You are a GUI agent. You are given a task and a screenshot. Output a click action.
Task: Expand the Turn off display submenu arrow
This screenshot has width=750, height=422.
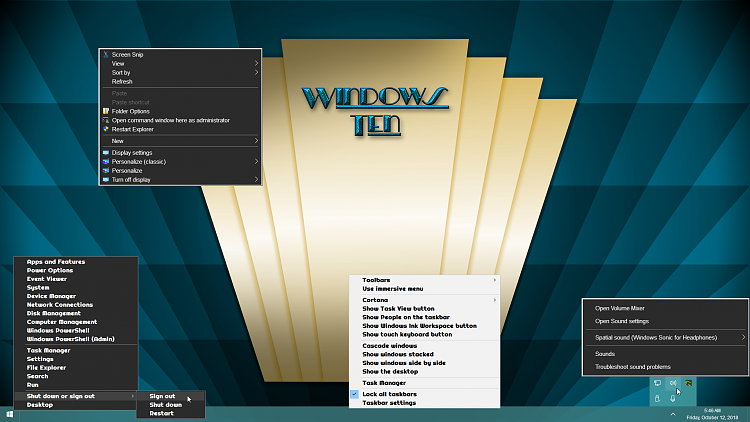point(256,179)
